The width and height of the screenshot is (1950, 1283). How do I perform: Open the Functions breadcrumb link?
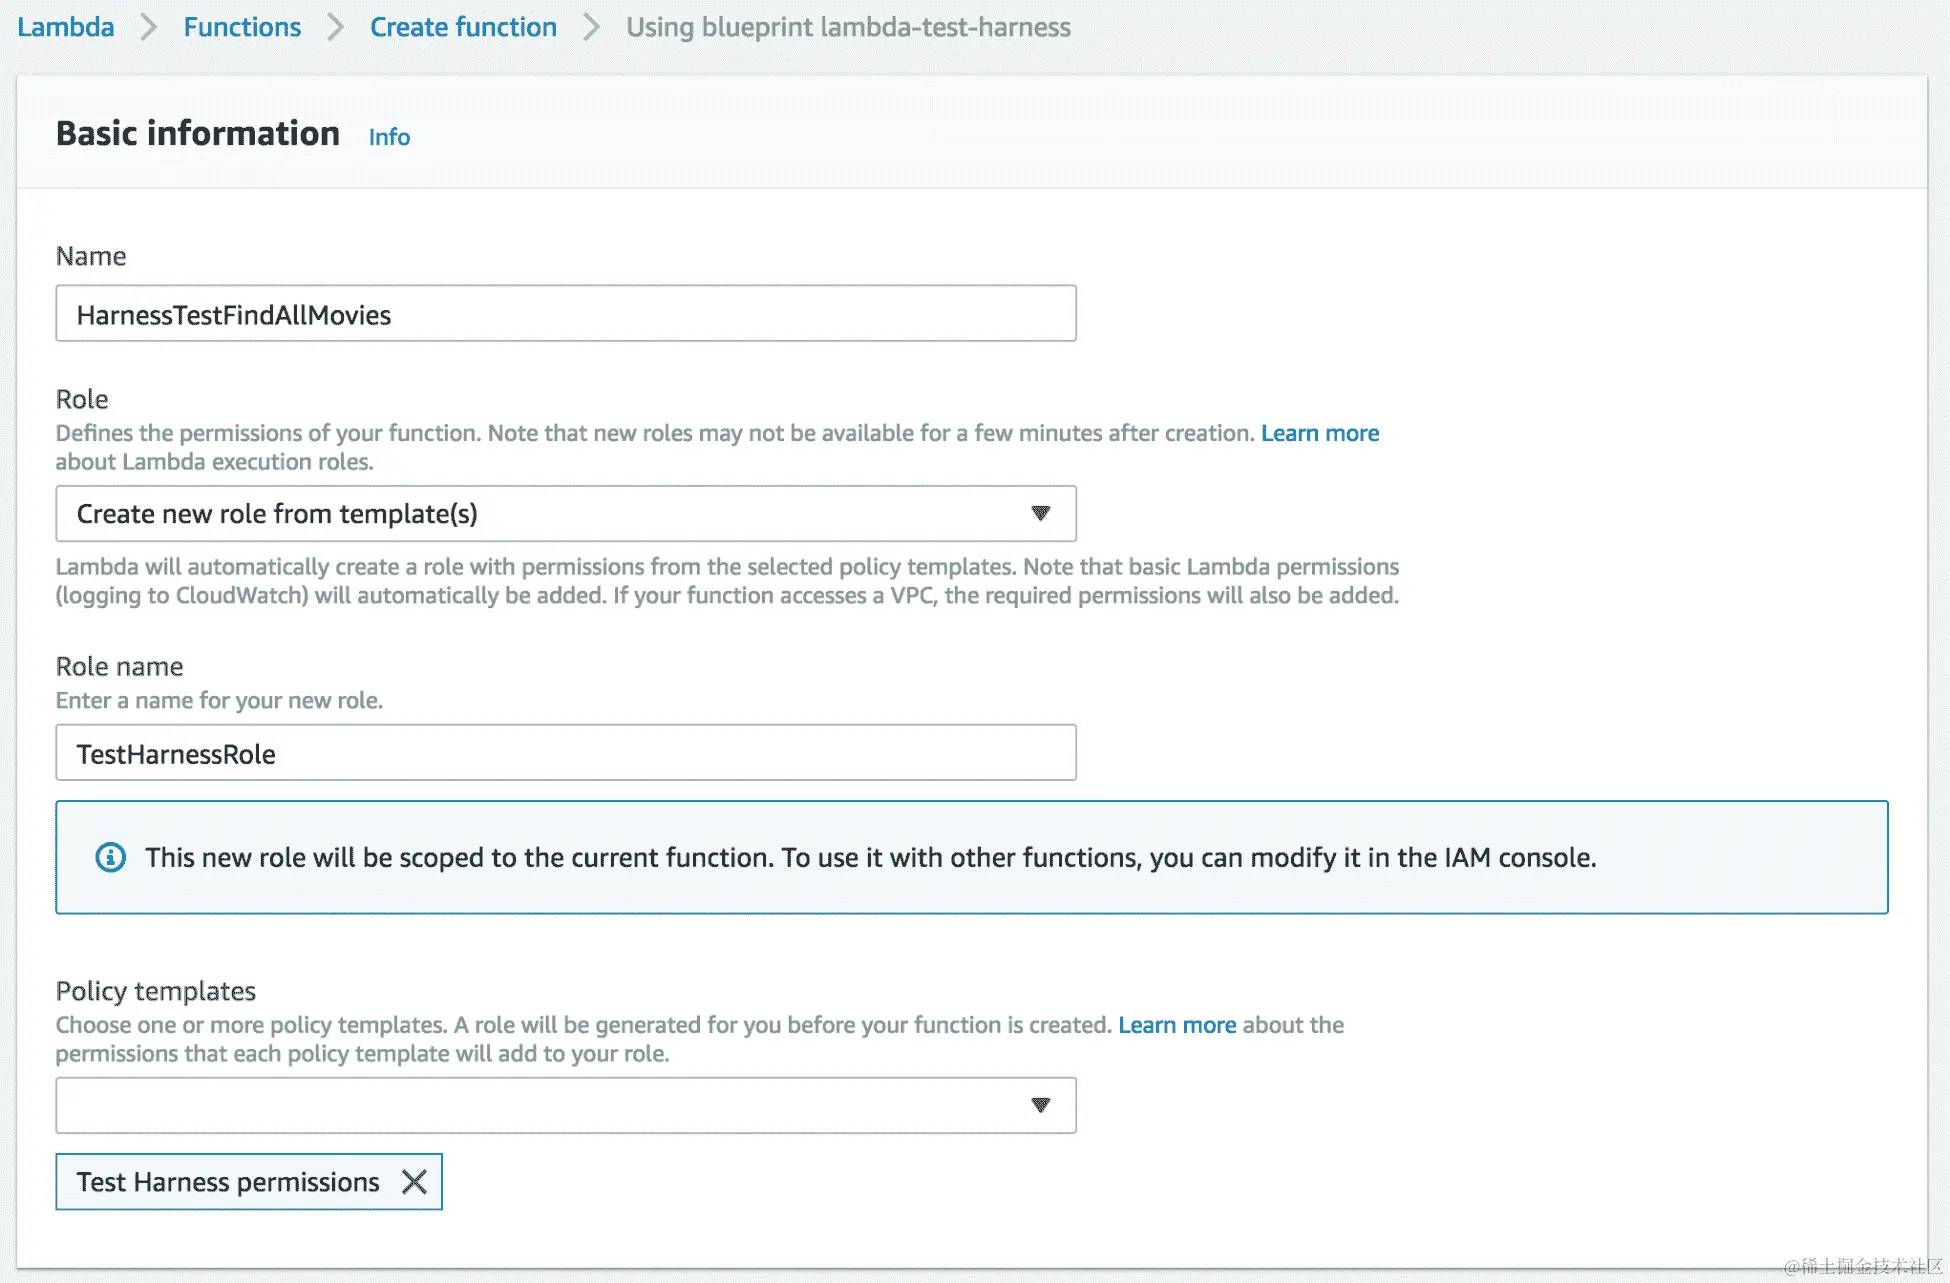[242, 27]
